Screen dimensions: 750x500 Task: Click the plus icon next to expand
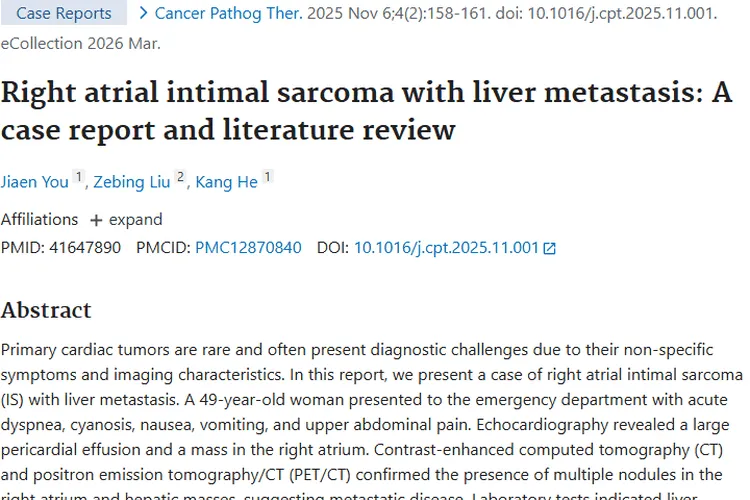96,220
